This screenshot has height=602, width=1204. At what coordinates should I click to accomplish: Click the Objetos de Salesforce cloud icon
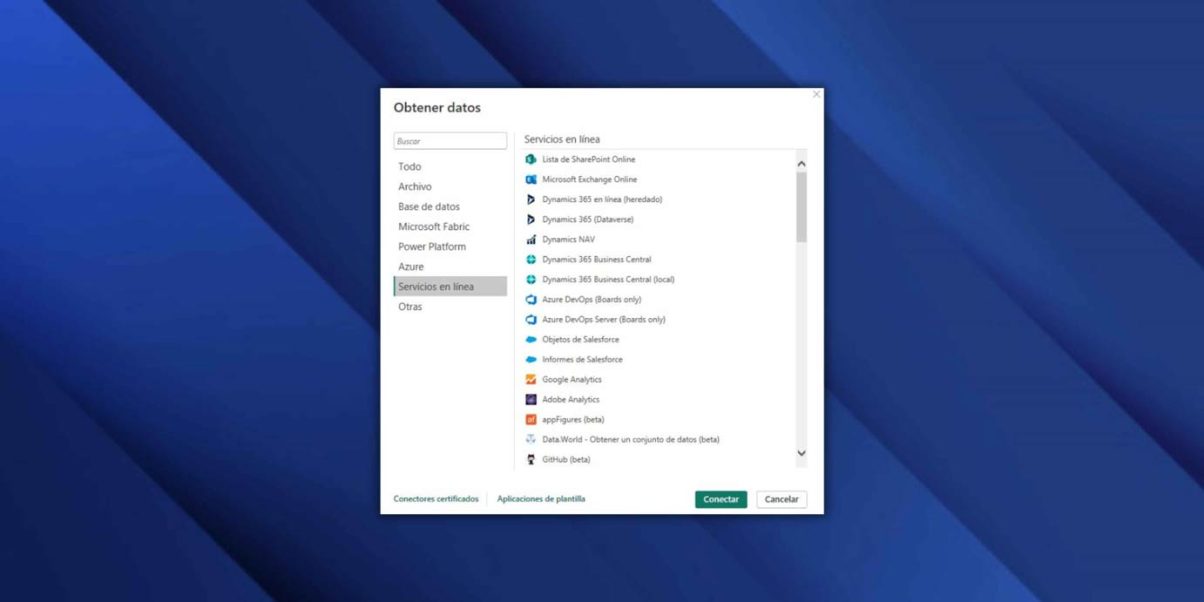531,340
